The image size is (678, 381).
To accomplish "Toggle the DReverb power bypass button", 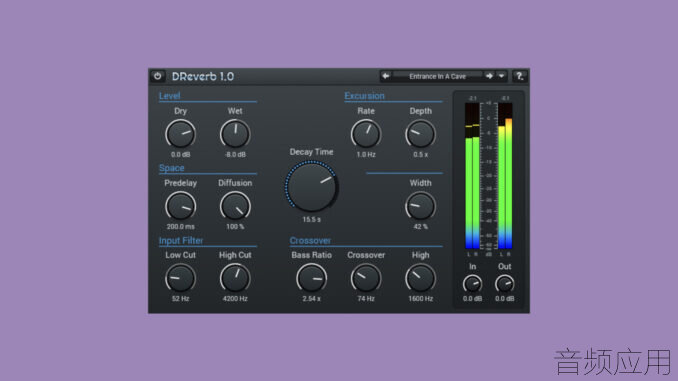I will click(x=158, y=76).
